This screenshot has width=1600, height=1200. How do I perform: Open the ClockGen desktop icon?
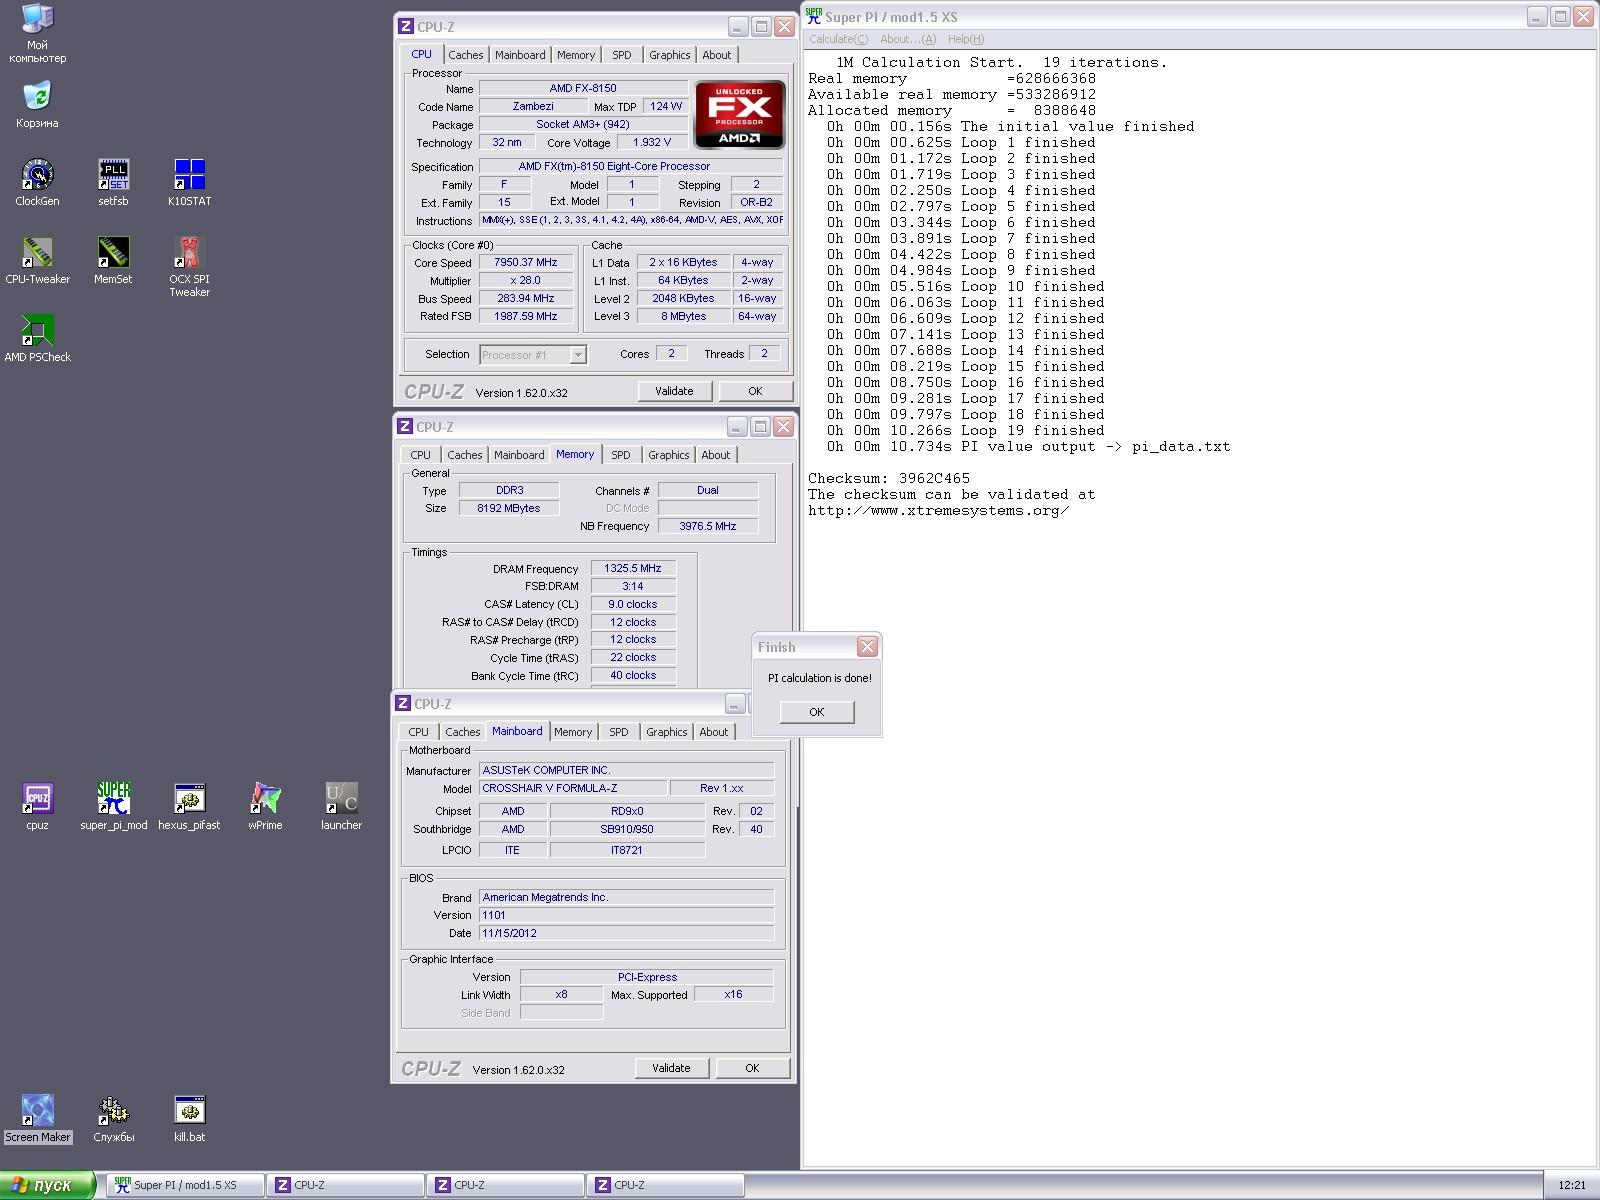point(37,182)
